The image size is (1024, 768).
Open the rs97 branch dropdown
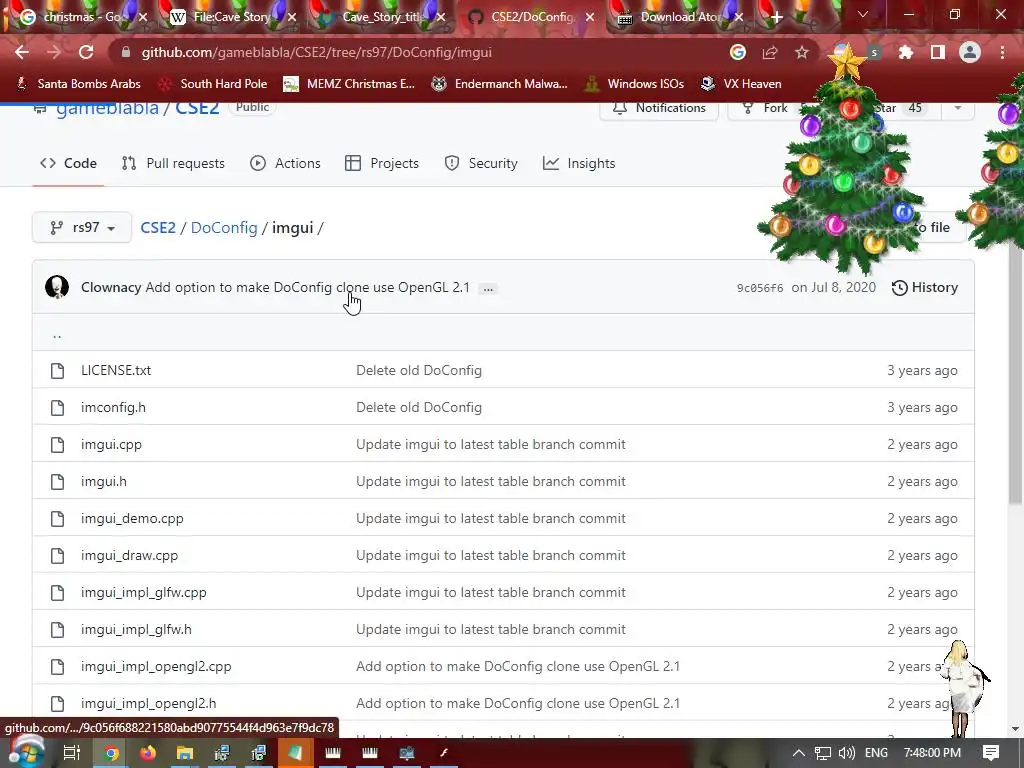pyautogui.click(x=82, y=227)
